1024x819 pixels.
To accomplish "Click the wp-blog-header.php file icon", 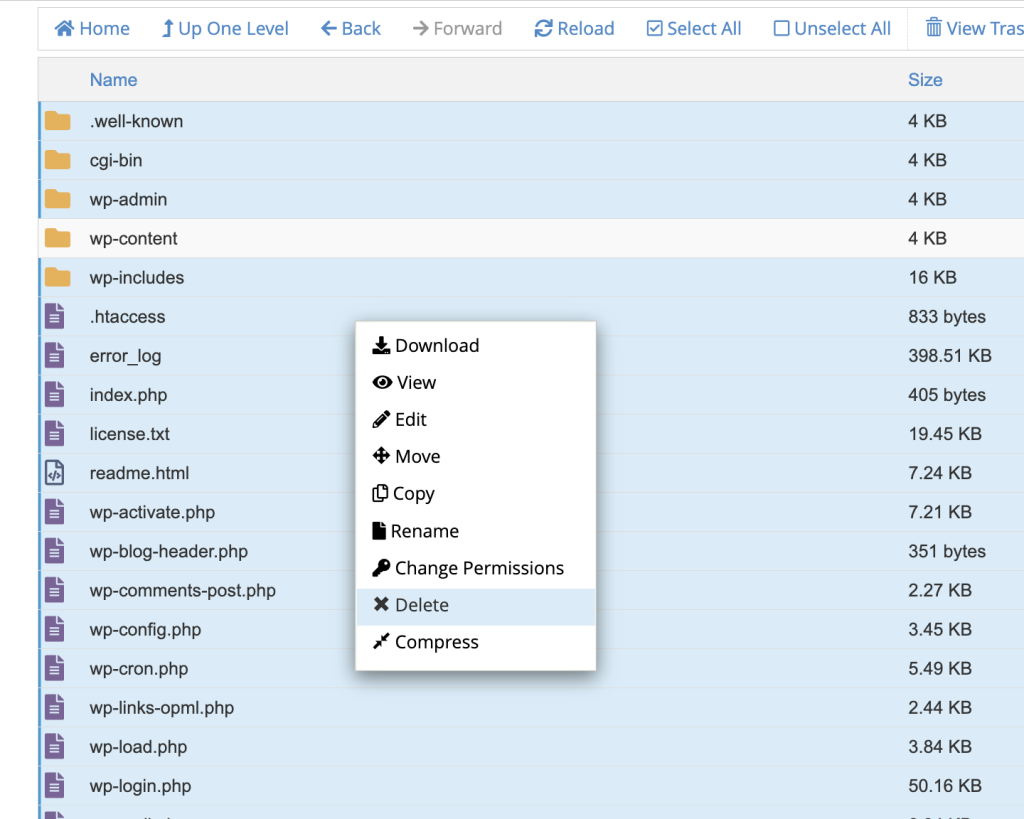I will [x=55, y=551].
